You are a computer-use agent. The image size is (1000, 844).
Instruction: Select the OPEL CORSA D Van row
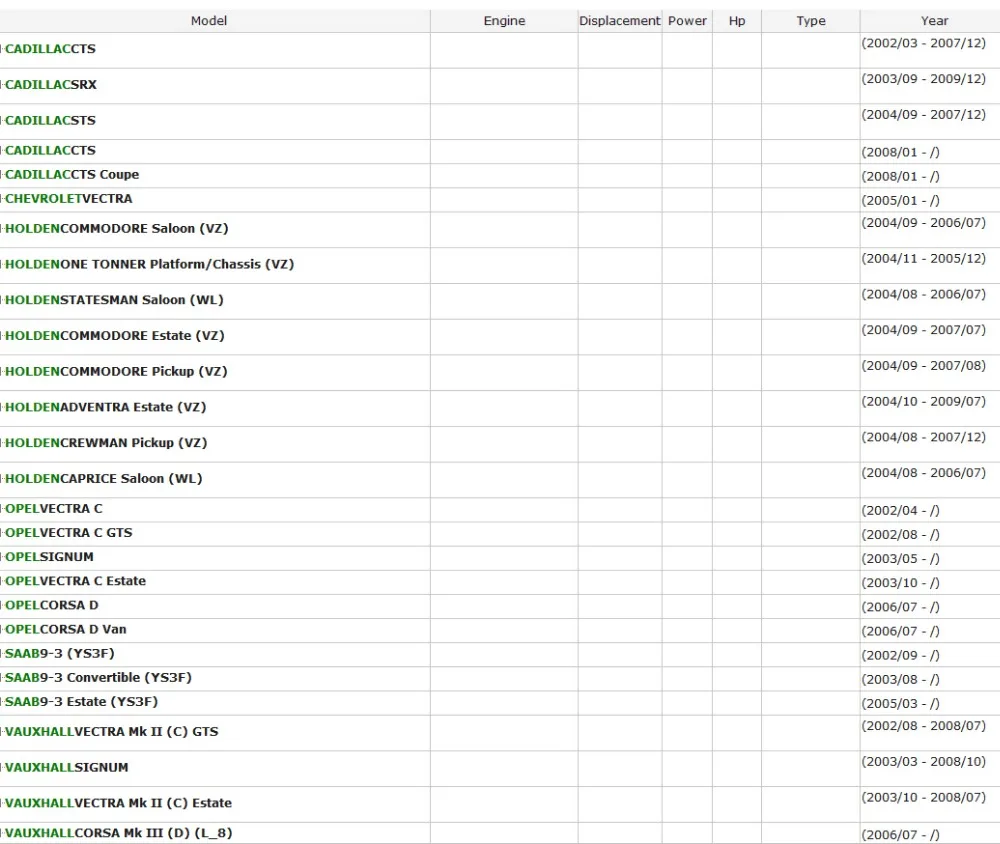coord(500,630)
